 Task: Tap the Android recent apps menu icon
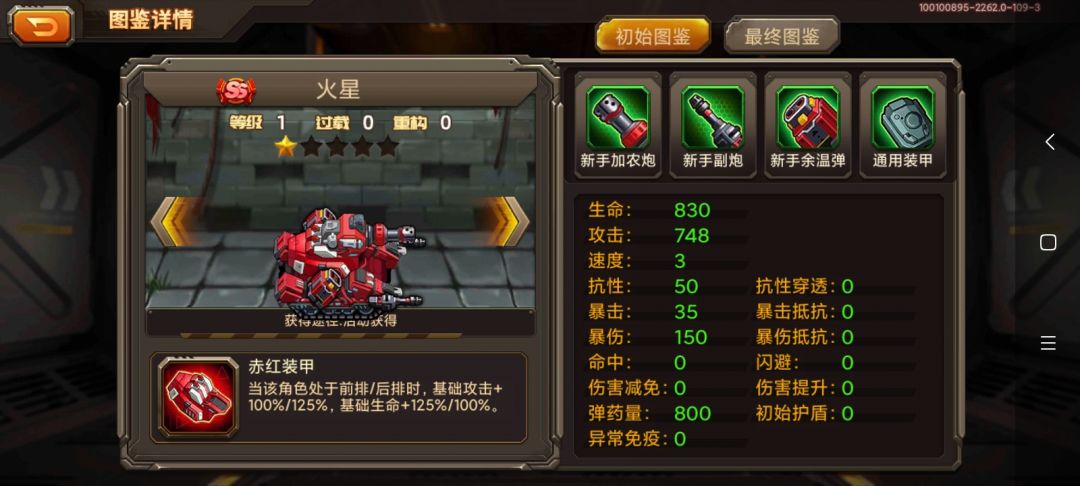pyautogui.click(x=1048, y=342)
